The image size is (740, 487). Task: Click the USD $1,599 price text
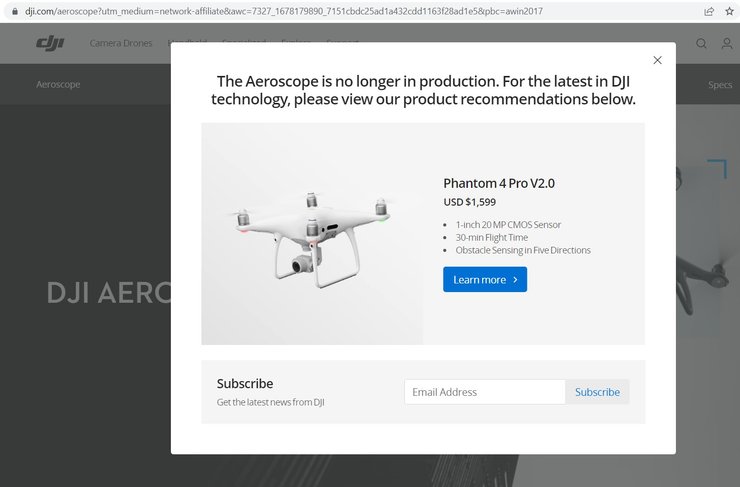coord(471,202)
